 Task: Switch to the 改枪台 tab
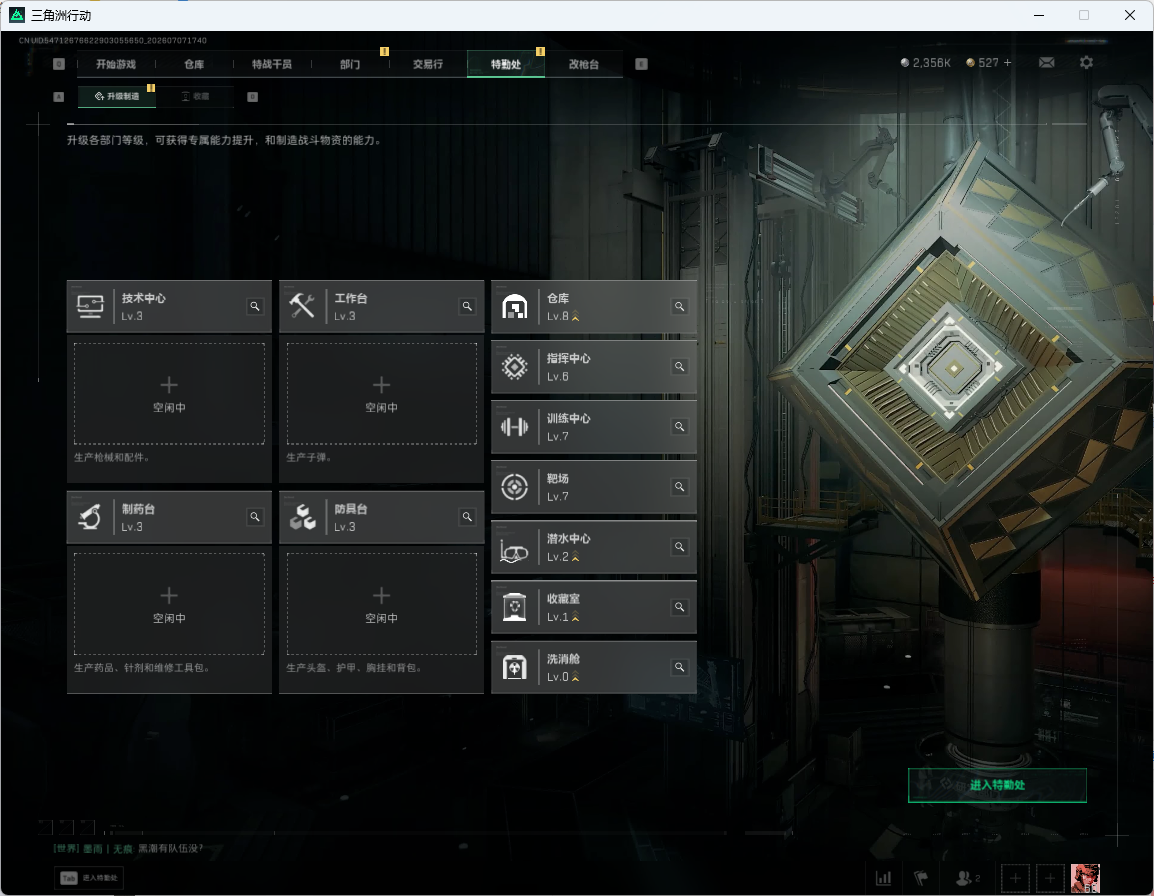pyautogui.click(x=584, y=64)
